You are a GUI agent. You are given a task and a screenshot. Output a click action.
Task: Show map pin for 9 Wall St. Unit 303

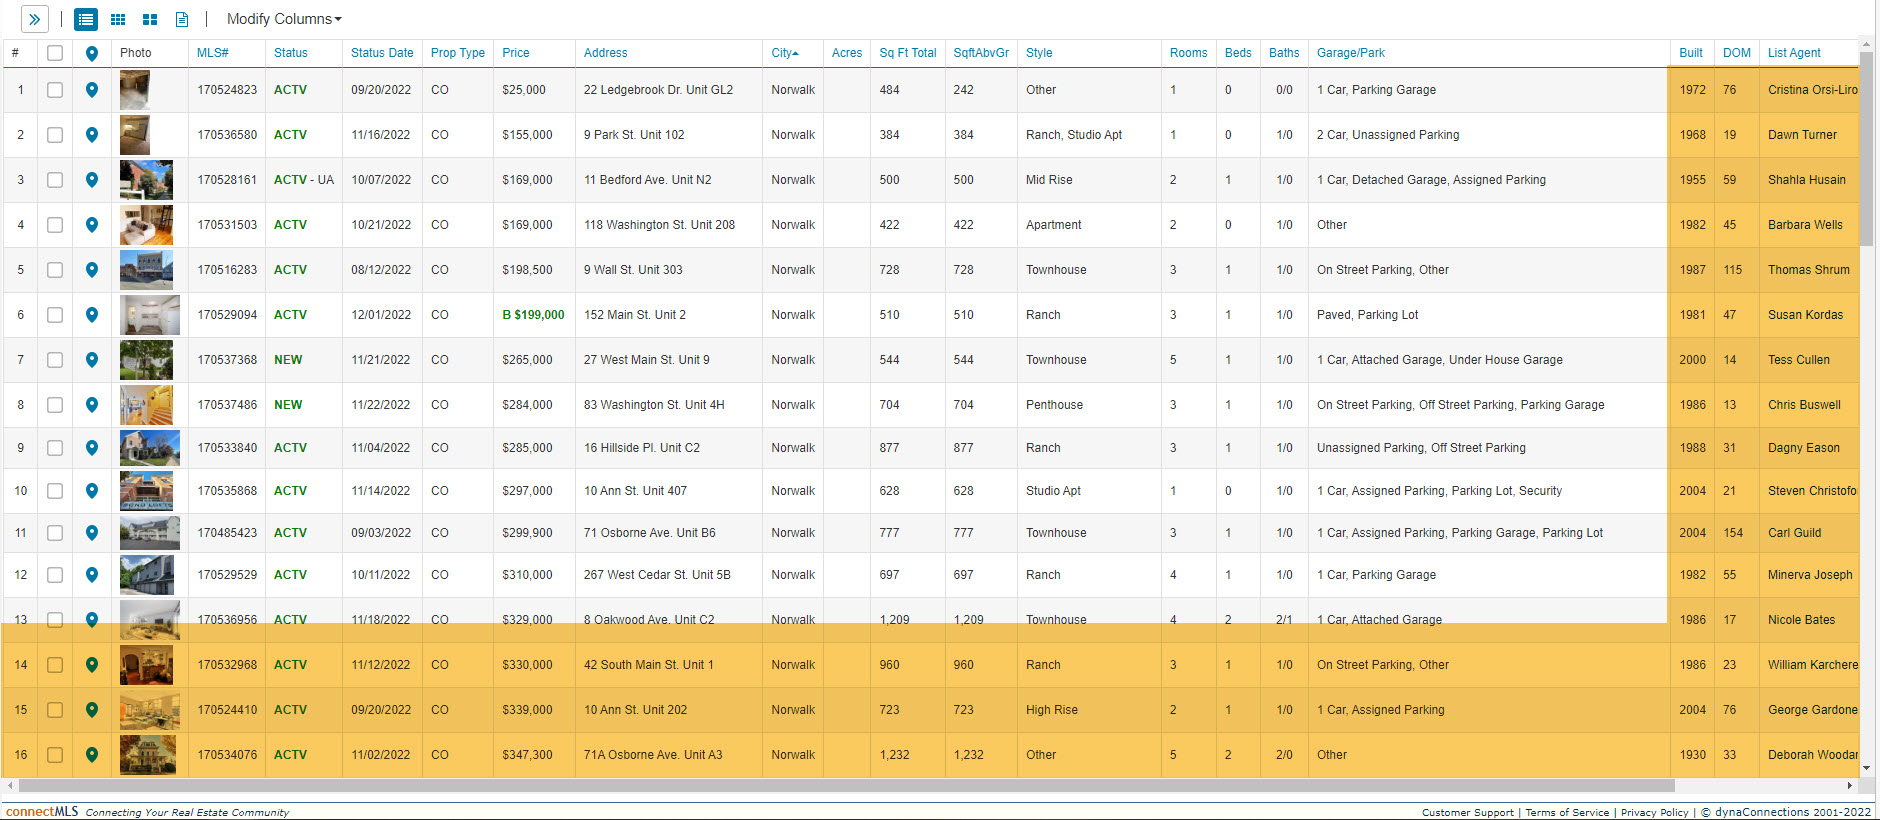coord(92,270)
